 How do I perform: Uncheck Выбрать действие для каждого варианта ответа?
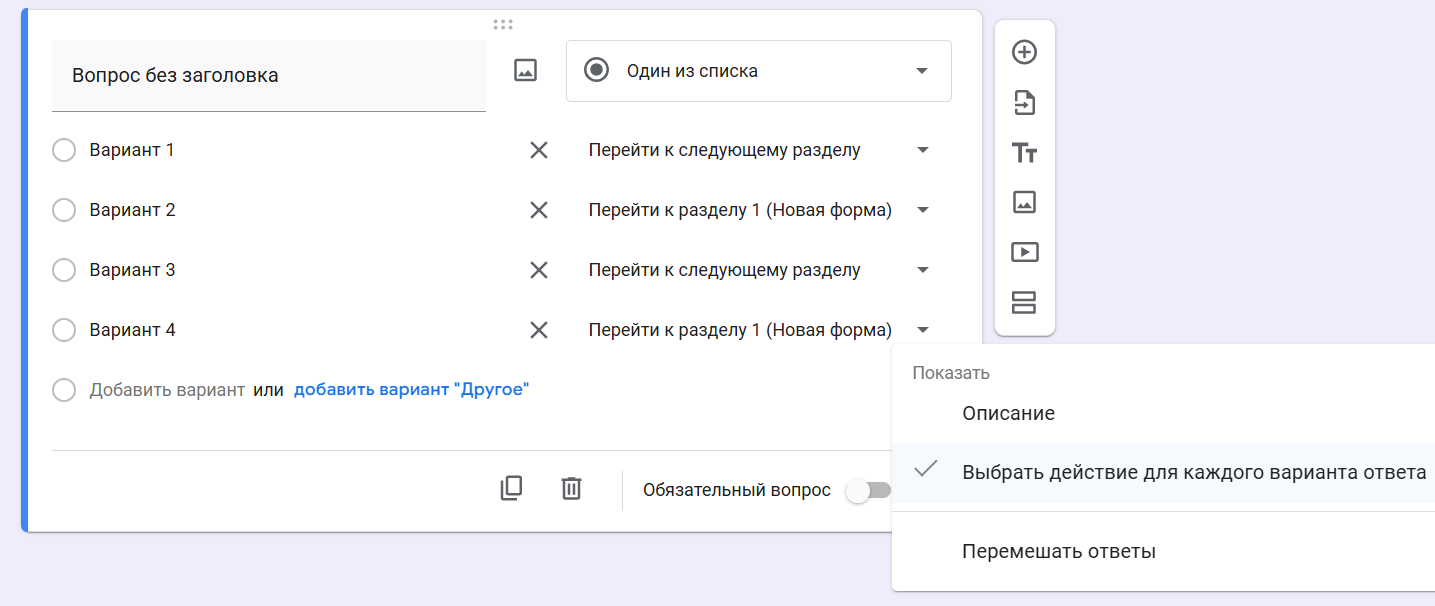click(1163, 472)
